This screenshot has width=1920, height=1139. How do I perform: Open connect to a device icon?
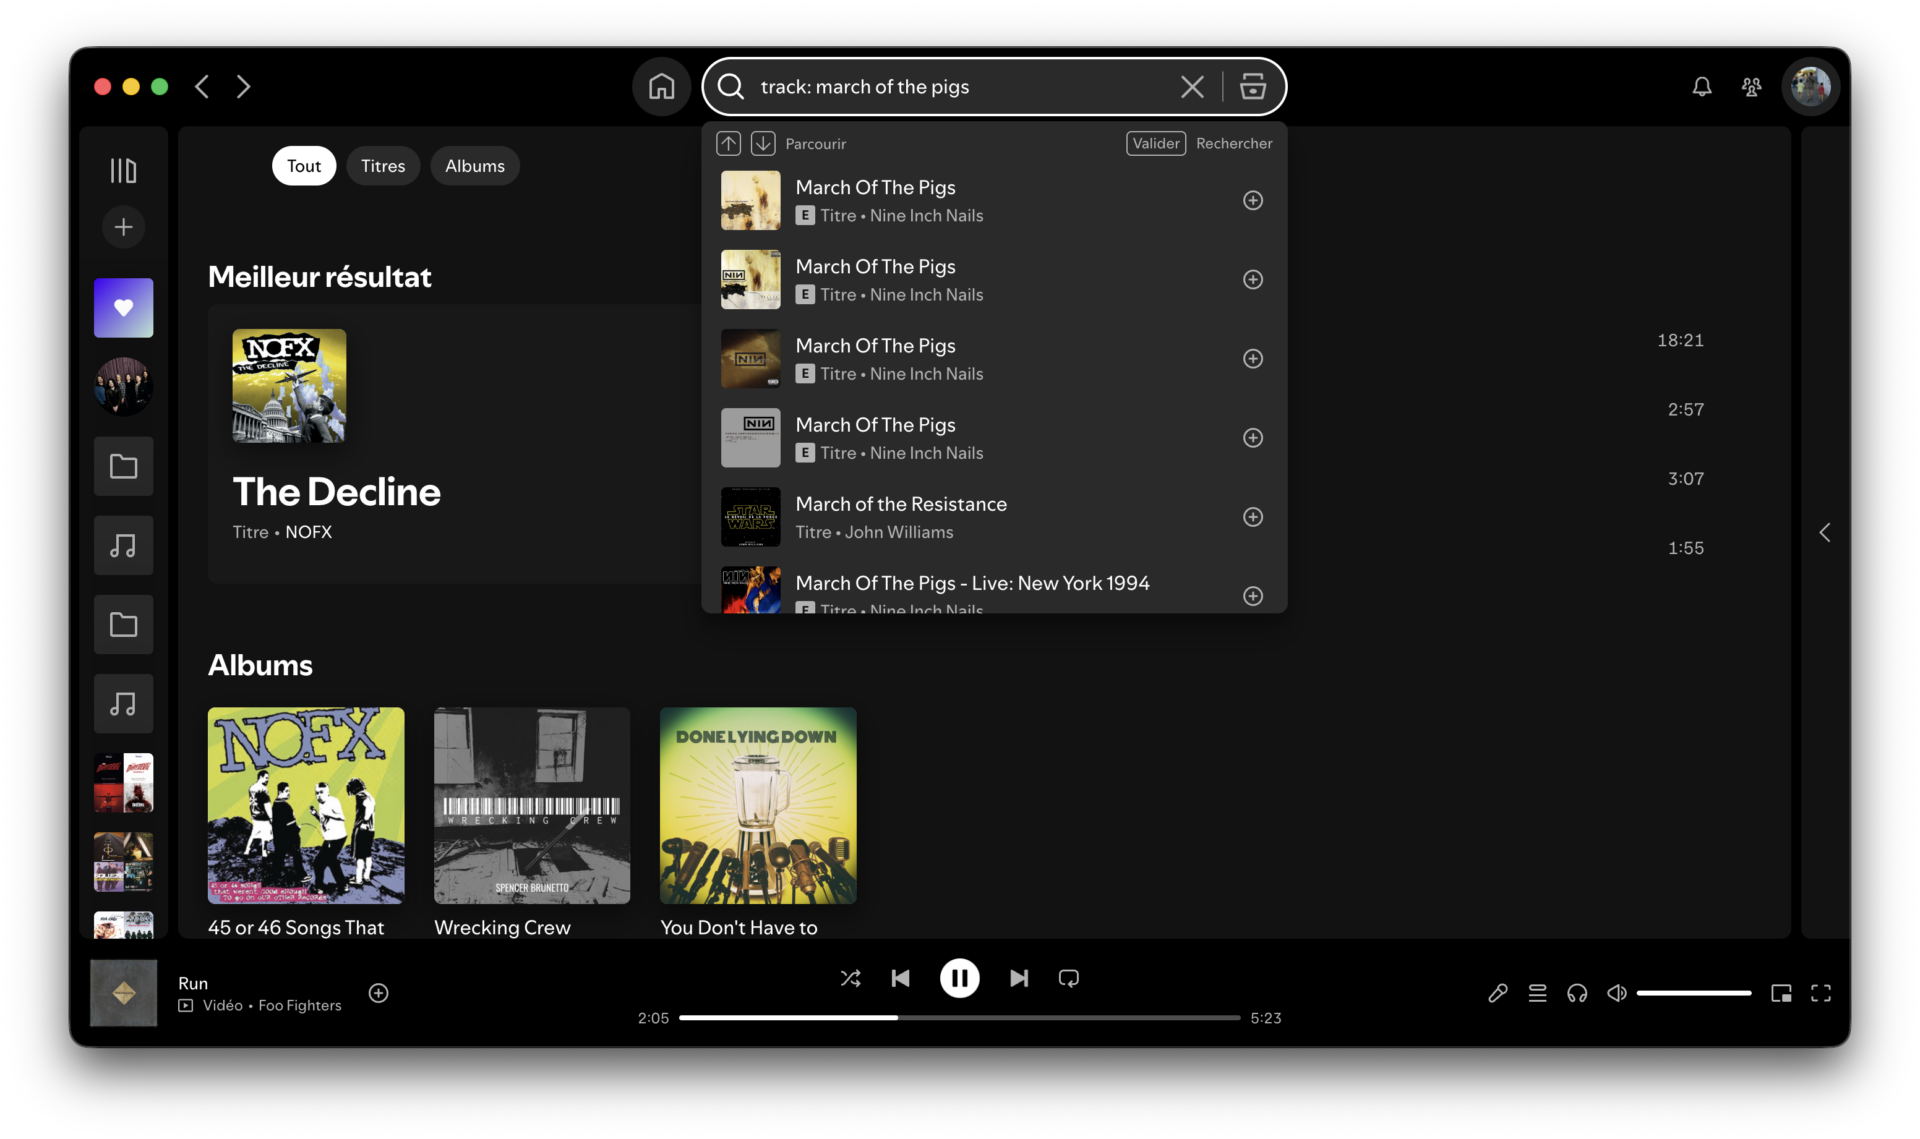click(1577, 994)
